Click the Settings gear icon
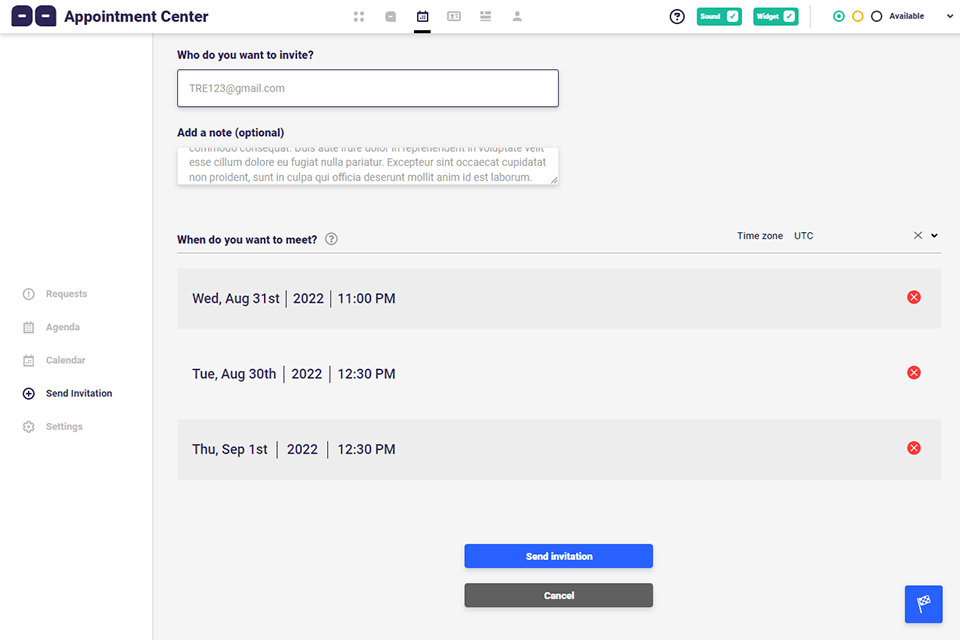 (29, 427)
